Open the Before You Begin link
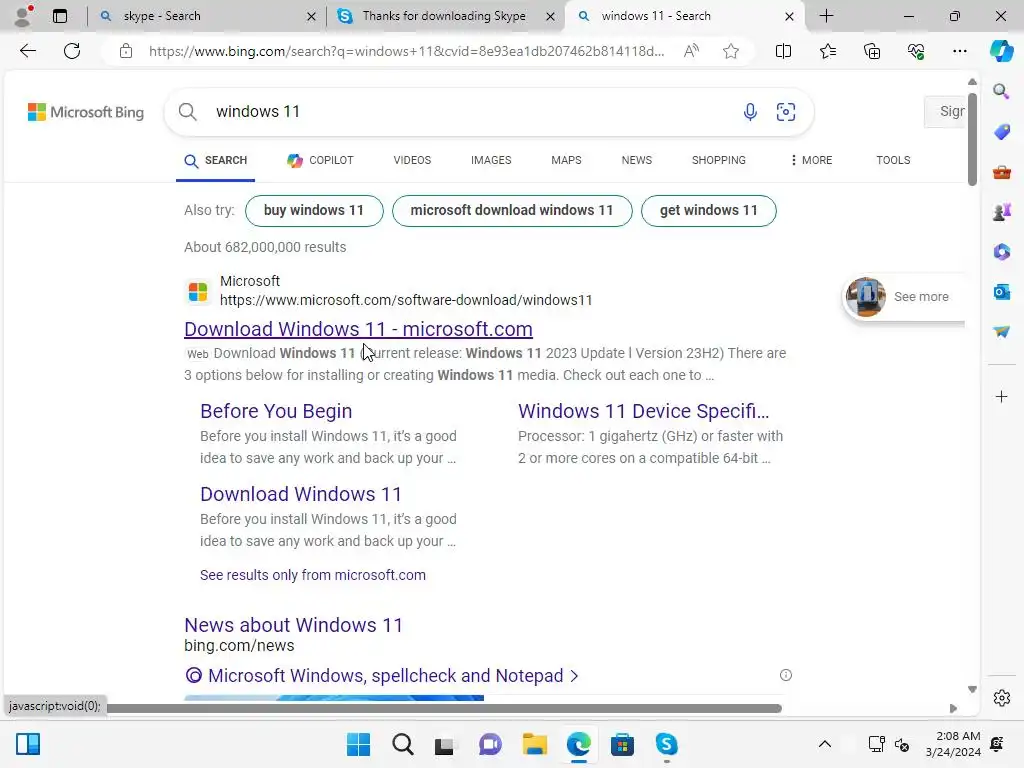The width and height of the screenshot is (1024, 768). click(x=276, y=411)
